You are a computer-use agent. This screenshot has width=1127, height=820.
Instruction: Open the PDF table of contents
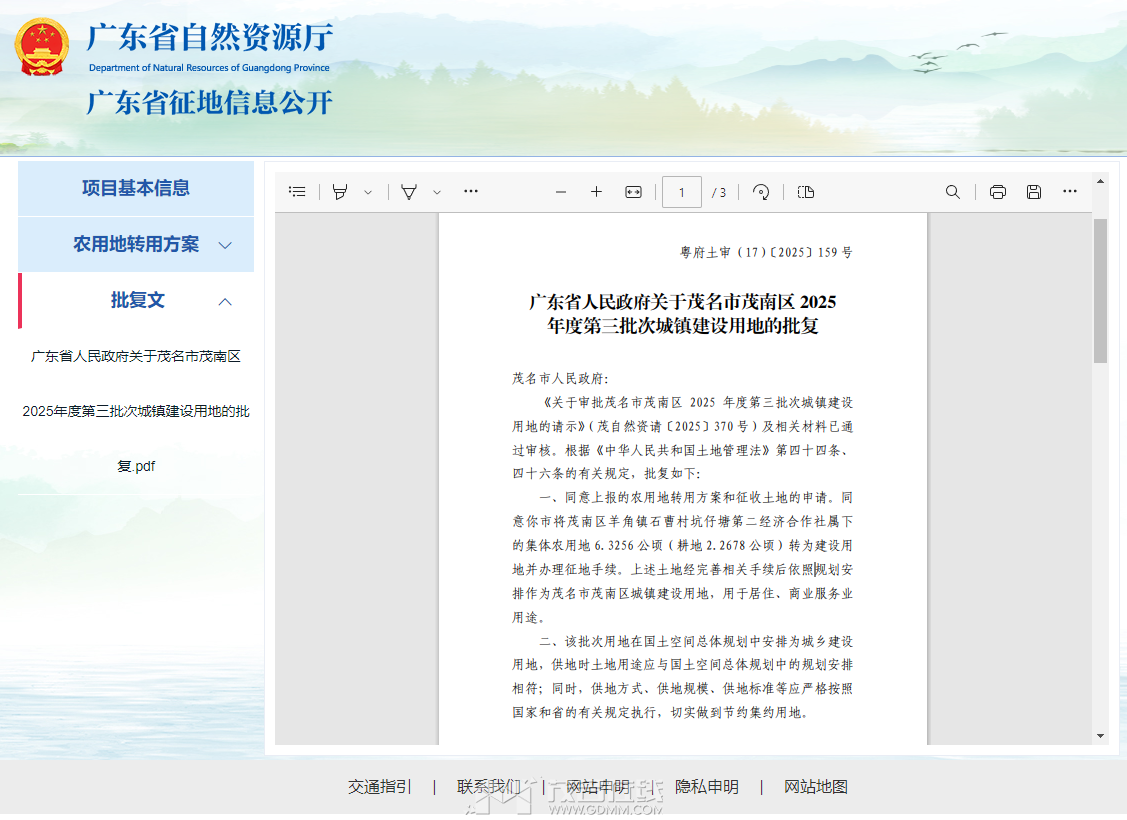(297, 192)
